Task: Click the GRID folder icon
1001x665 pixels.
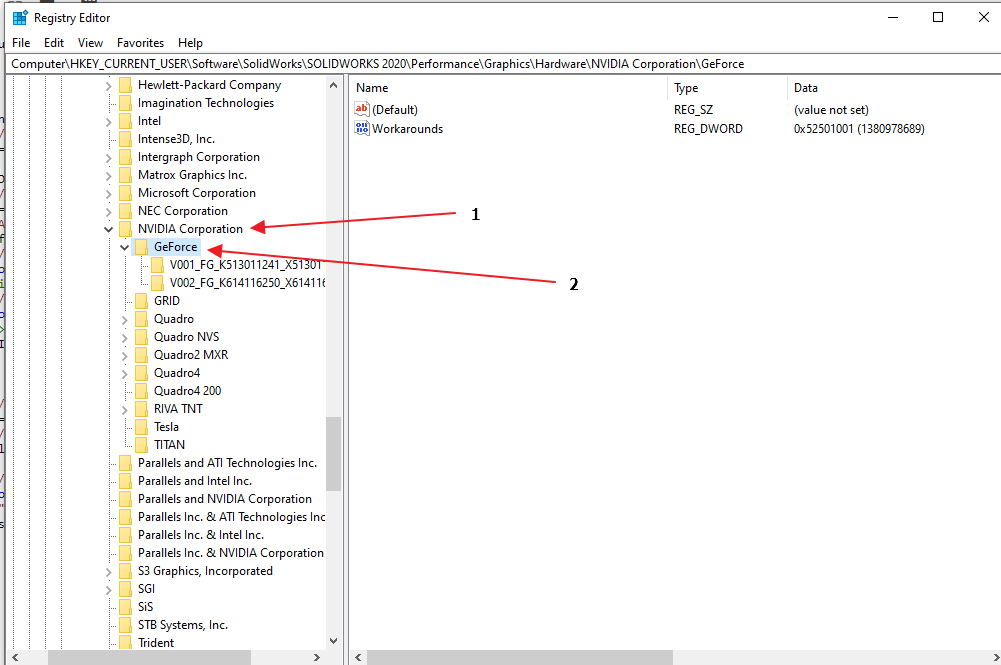Action: (x=139, y=300)
